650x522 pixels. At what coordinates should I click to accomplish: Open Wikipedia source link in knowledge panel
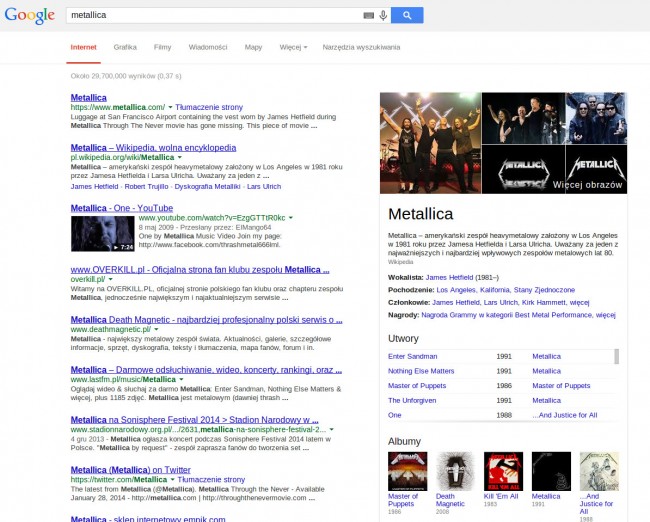point(400,262)
